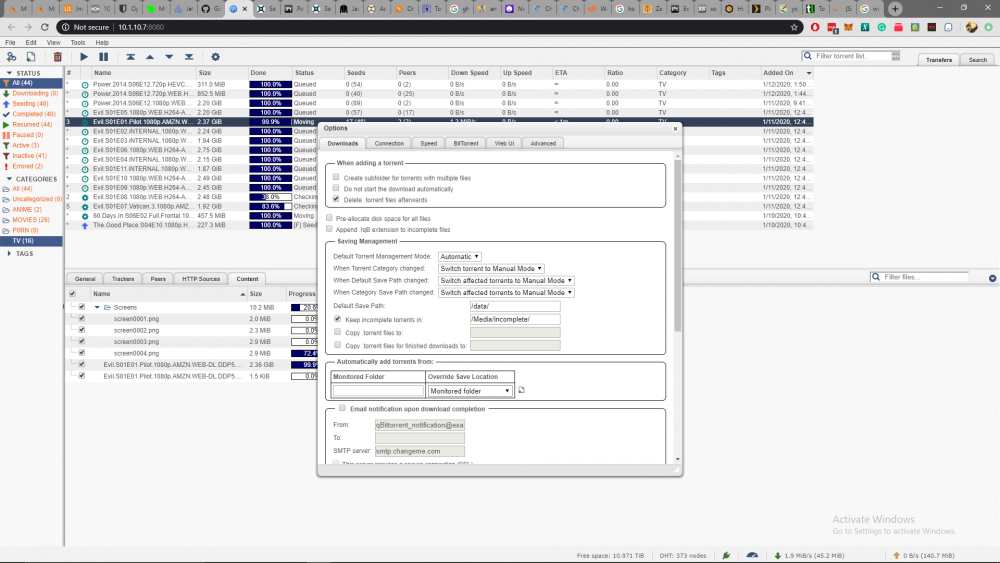The height and width of the screenshot is (563, 1000).
Task: Enable Append .!qB extension to incomplete files
Action: [329, 228]
